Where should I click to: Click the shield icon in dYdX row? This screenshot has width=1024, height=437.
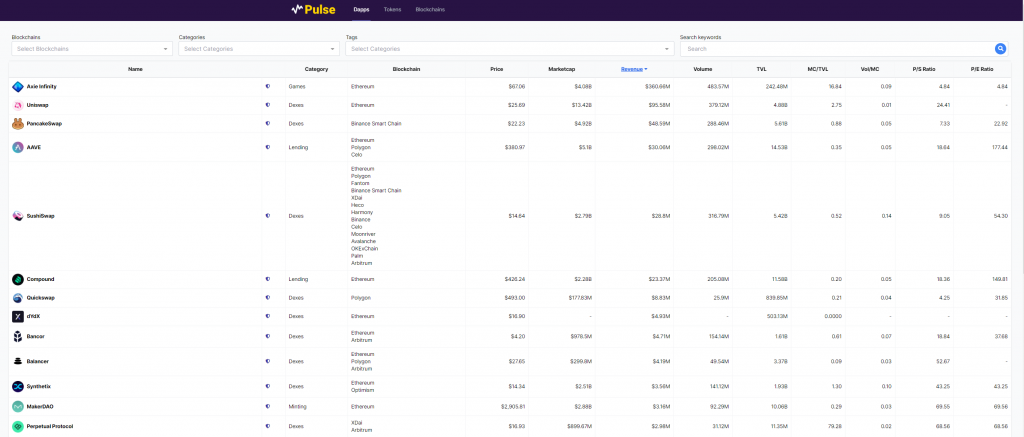pos(268,316)
